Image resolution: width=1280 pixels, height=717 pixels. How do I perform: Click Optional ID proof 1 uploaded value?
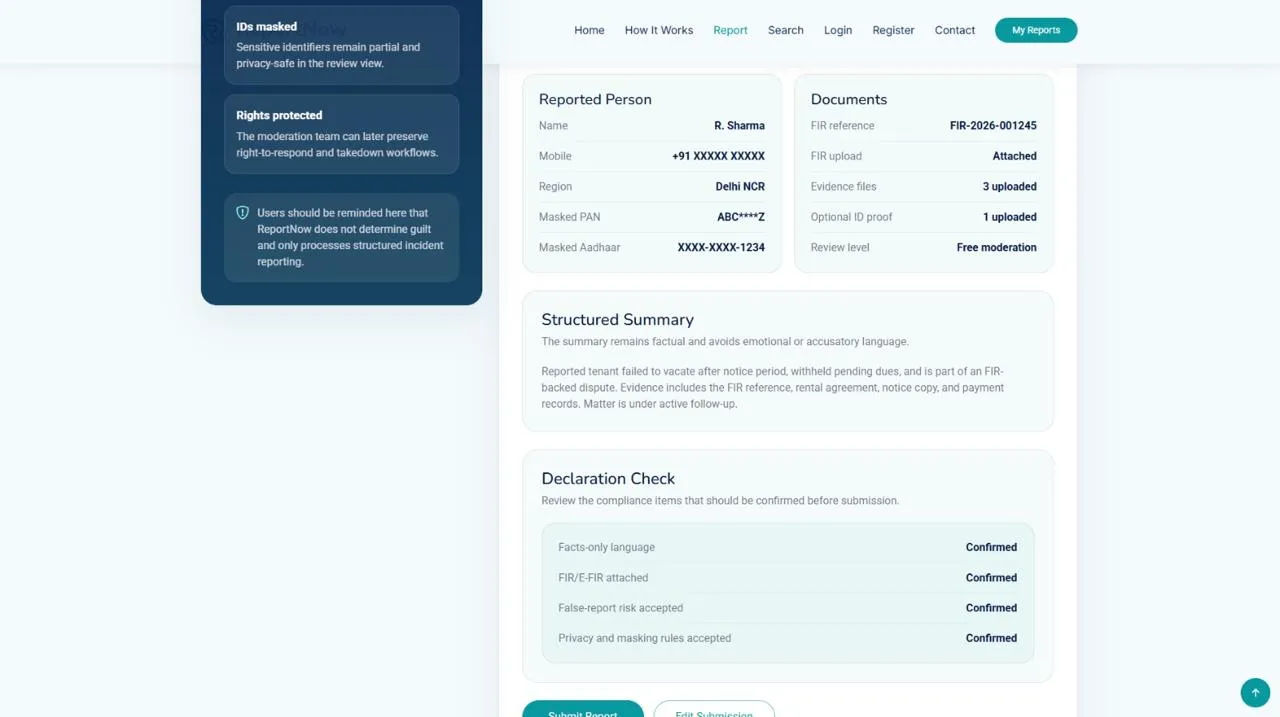pos(1009,217)
